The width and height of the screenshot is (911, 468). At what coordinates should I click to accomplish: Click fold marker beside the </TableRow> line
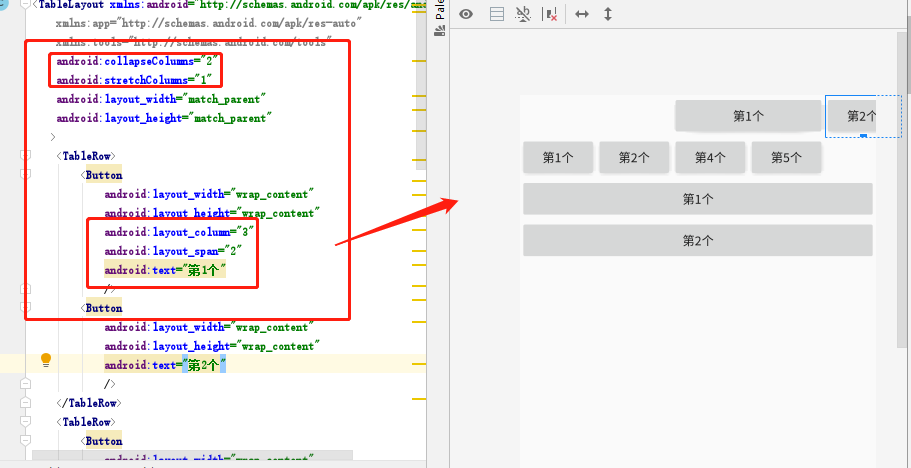coord(25,402)
